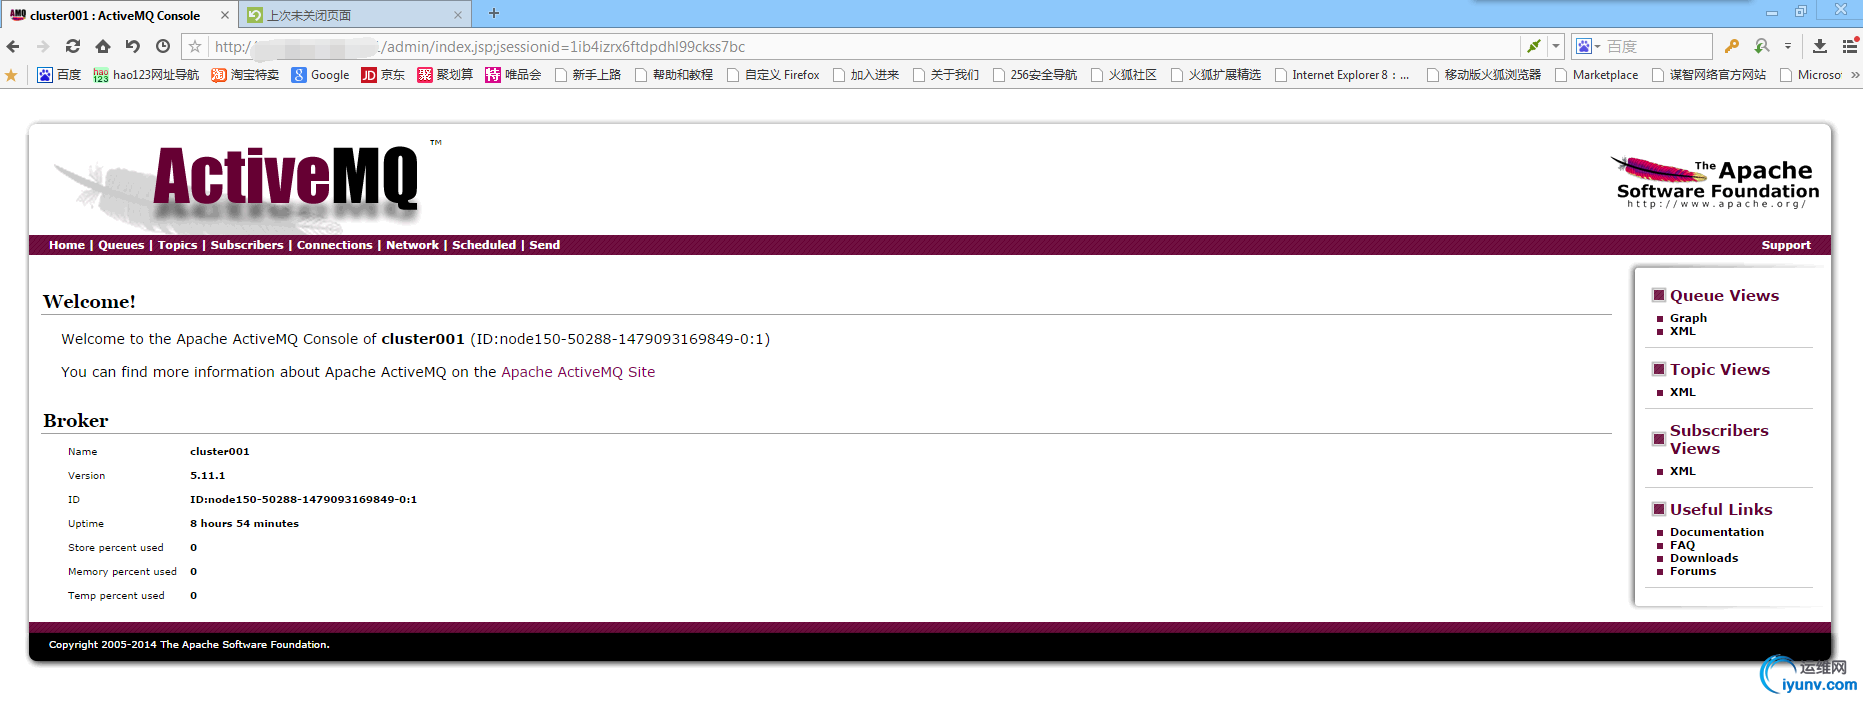Open the Internet Explorer 8 bookmark
The width and height of the screenshot is (1863, 701).
[x=1342, y=75]
